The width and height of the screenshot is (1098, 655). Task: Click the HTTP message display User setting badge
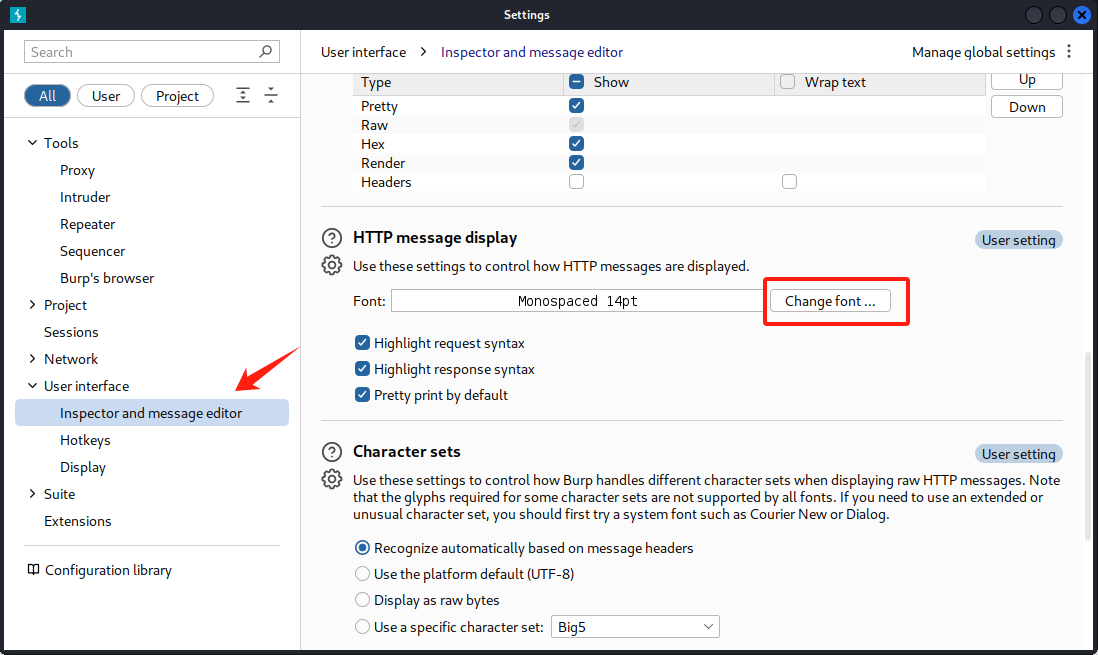click(x=1018, y=240)
